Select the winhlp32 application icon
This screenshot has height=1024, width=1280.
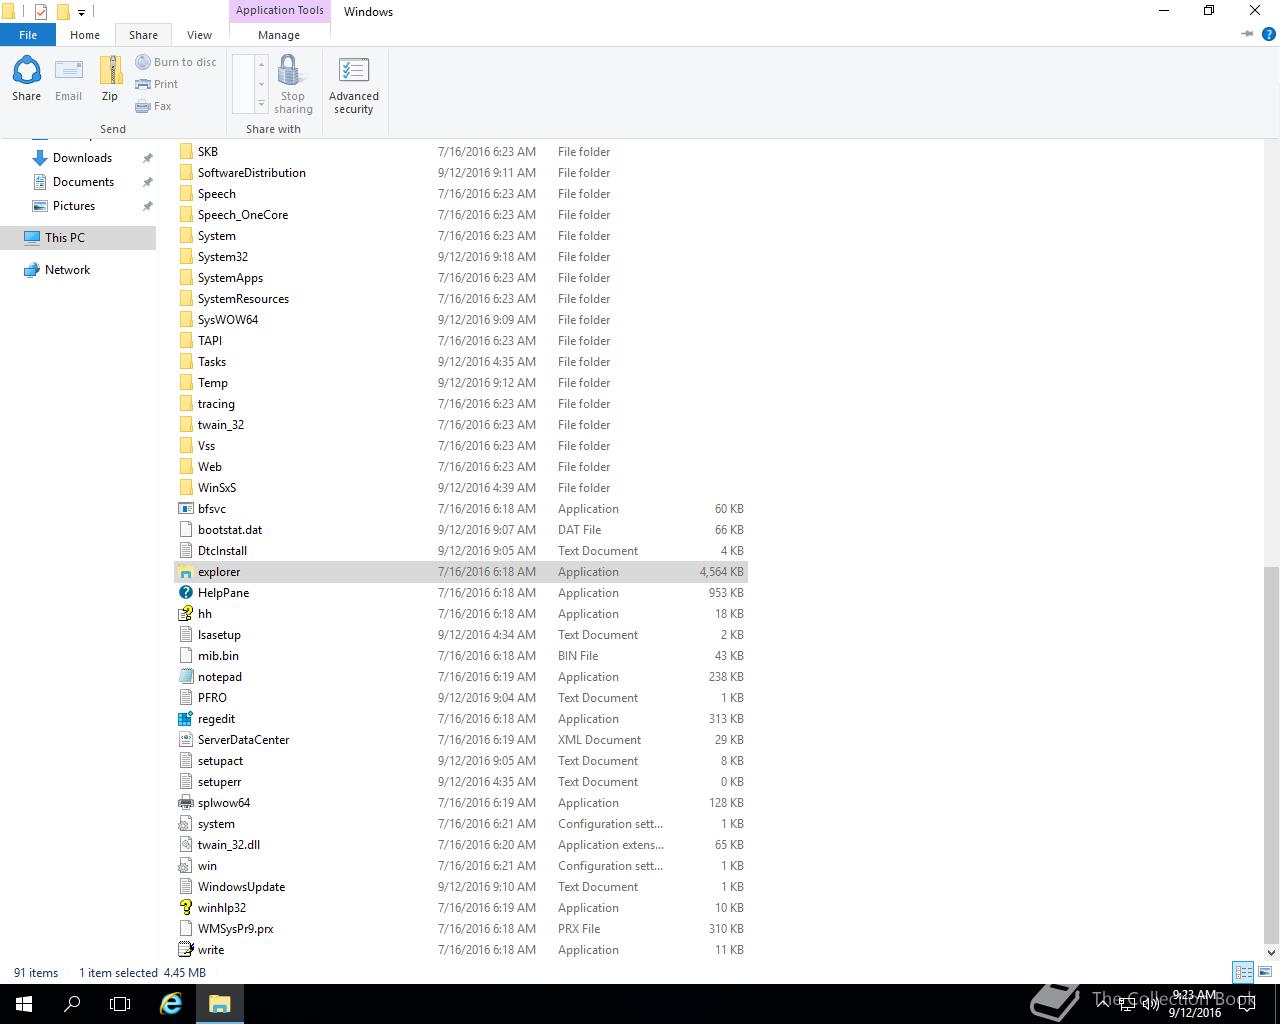185,908
